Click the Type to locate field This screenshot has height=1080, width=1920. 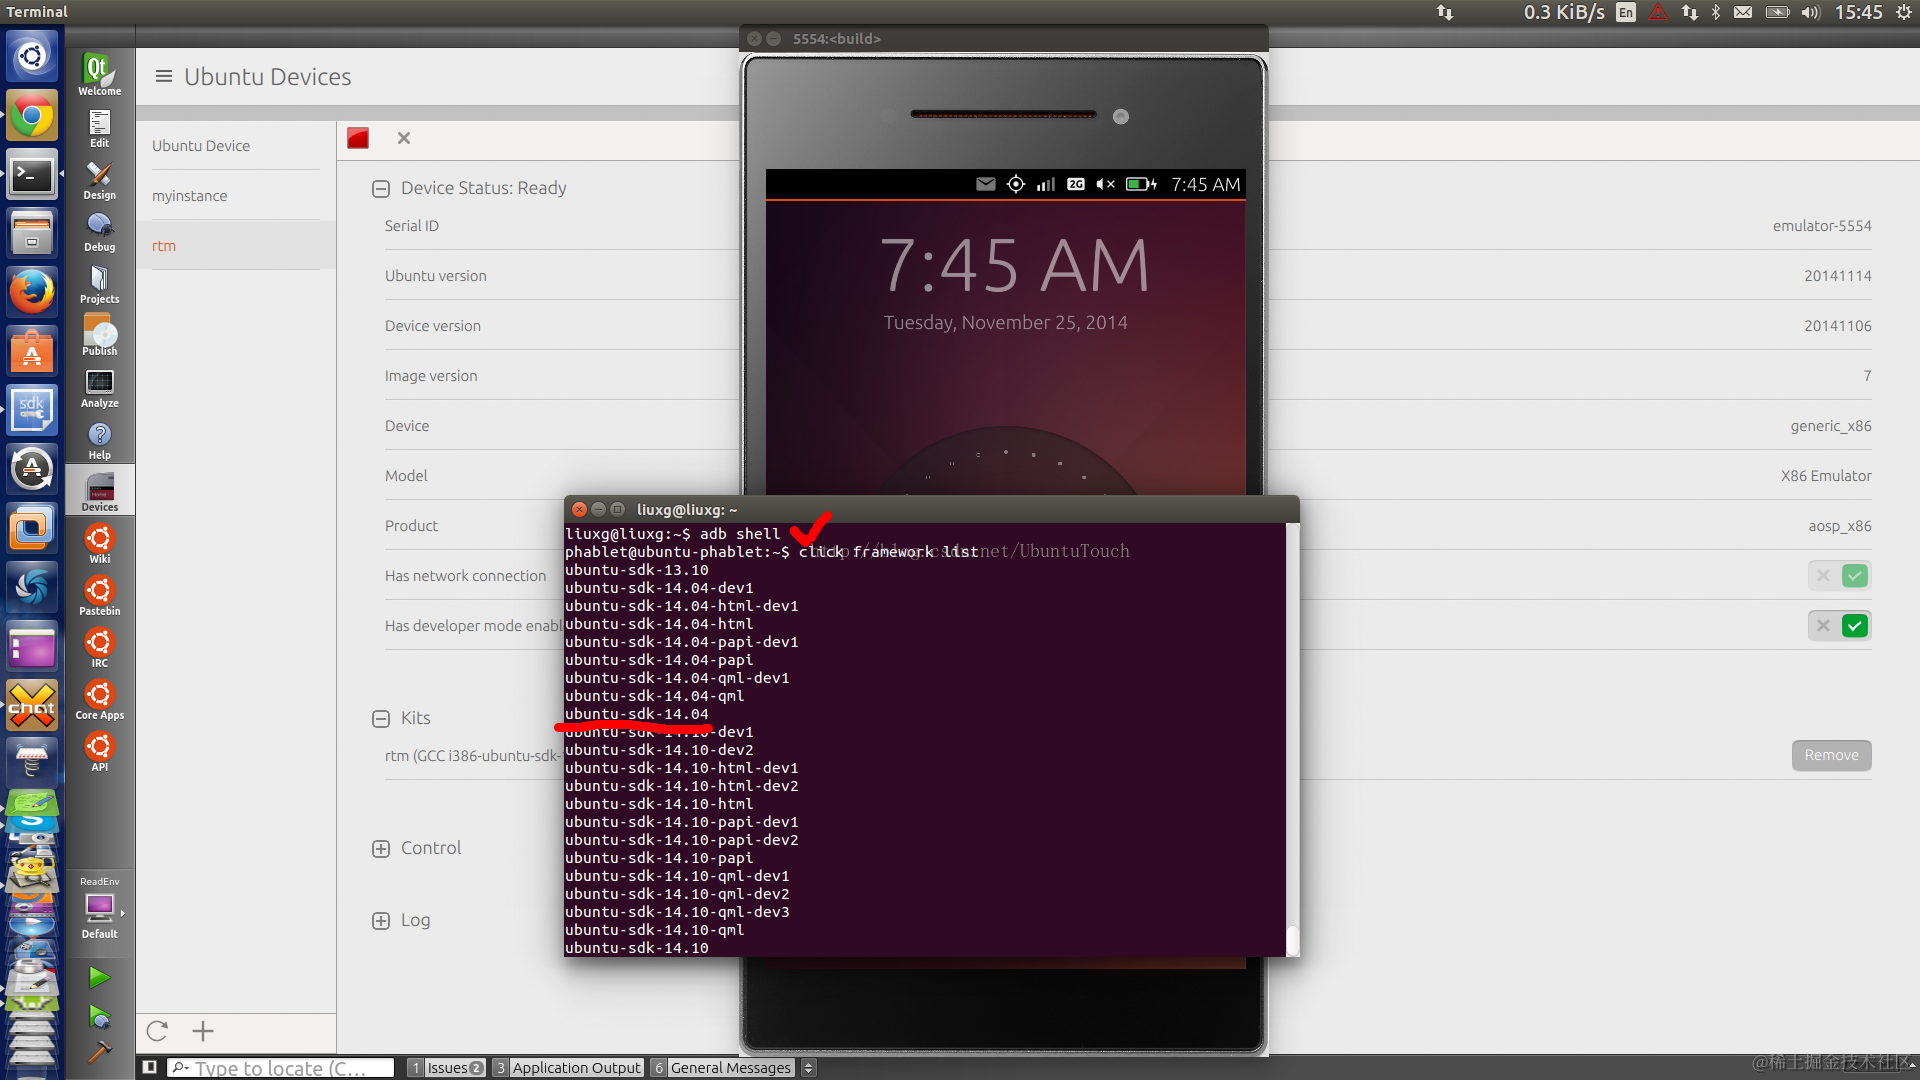click(280, 1068)
